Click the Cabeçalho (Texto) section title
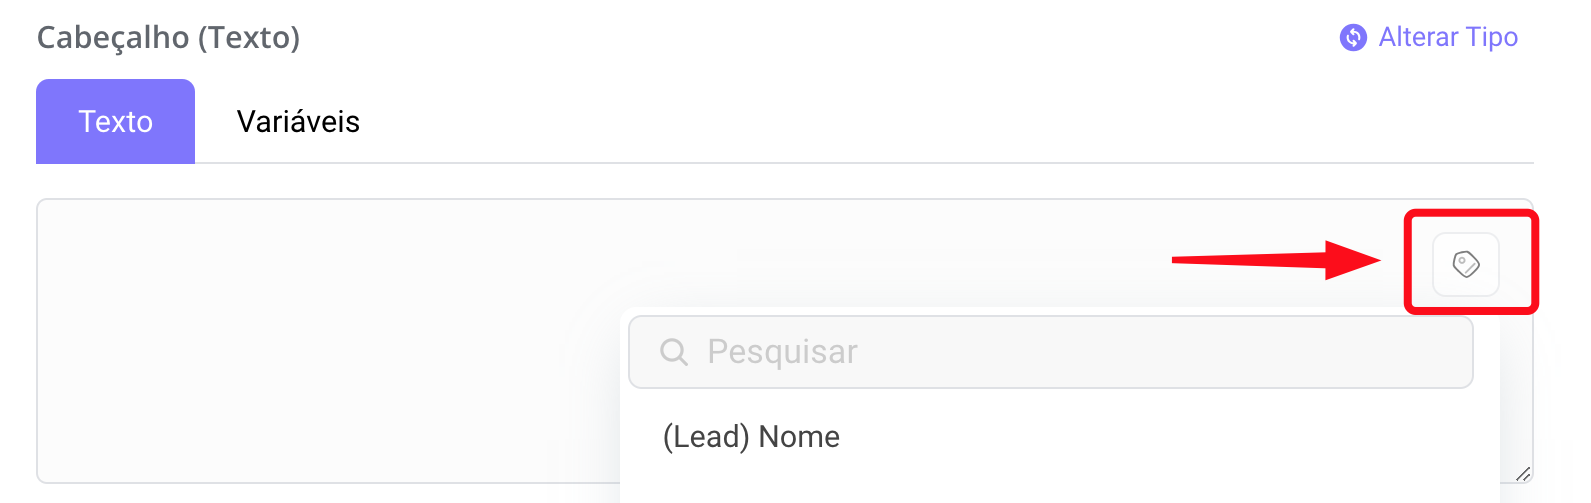1591x503 pixels. coord(168,38)
